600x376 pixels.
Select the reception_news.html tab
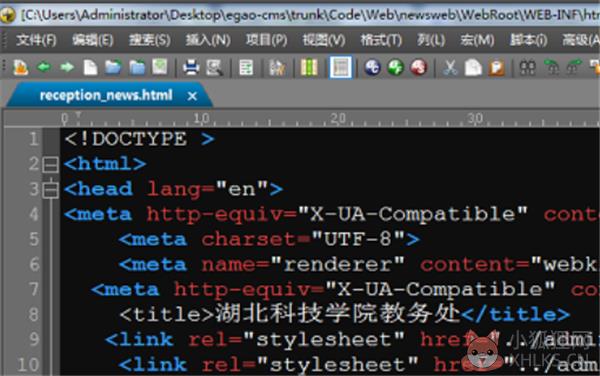[x=106, y=95]
